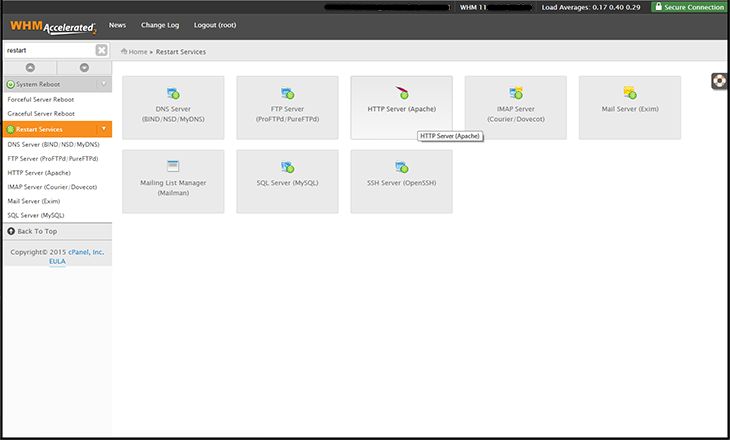The width and height of the screenshot is (730, 440).
Task: Open the FTP Server (ProFTPd/PureFTPd) tile
Action: click(287, 108)
